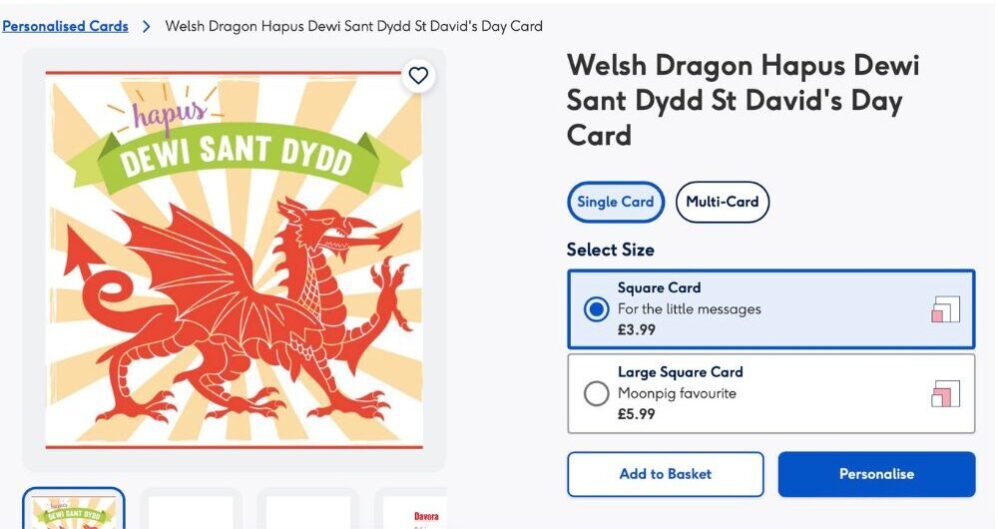Open the fourth thumbnail with red text
Viewport: 998px width, 529px height.
(x=425, y=512)
